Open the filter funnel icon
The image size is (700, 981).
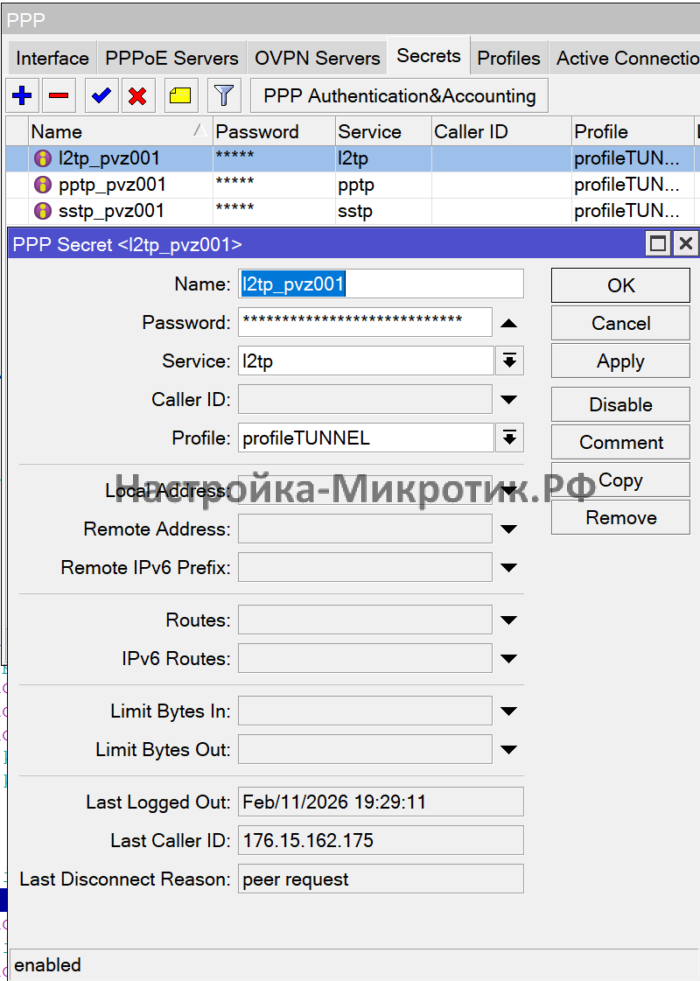click(225, 96)
